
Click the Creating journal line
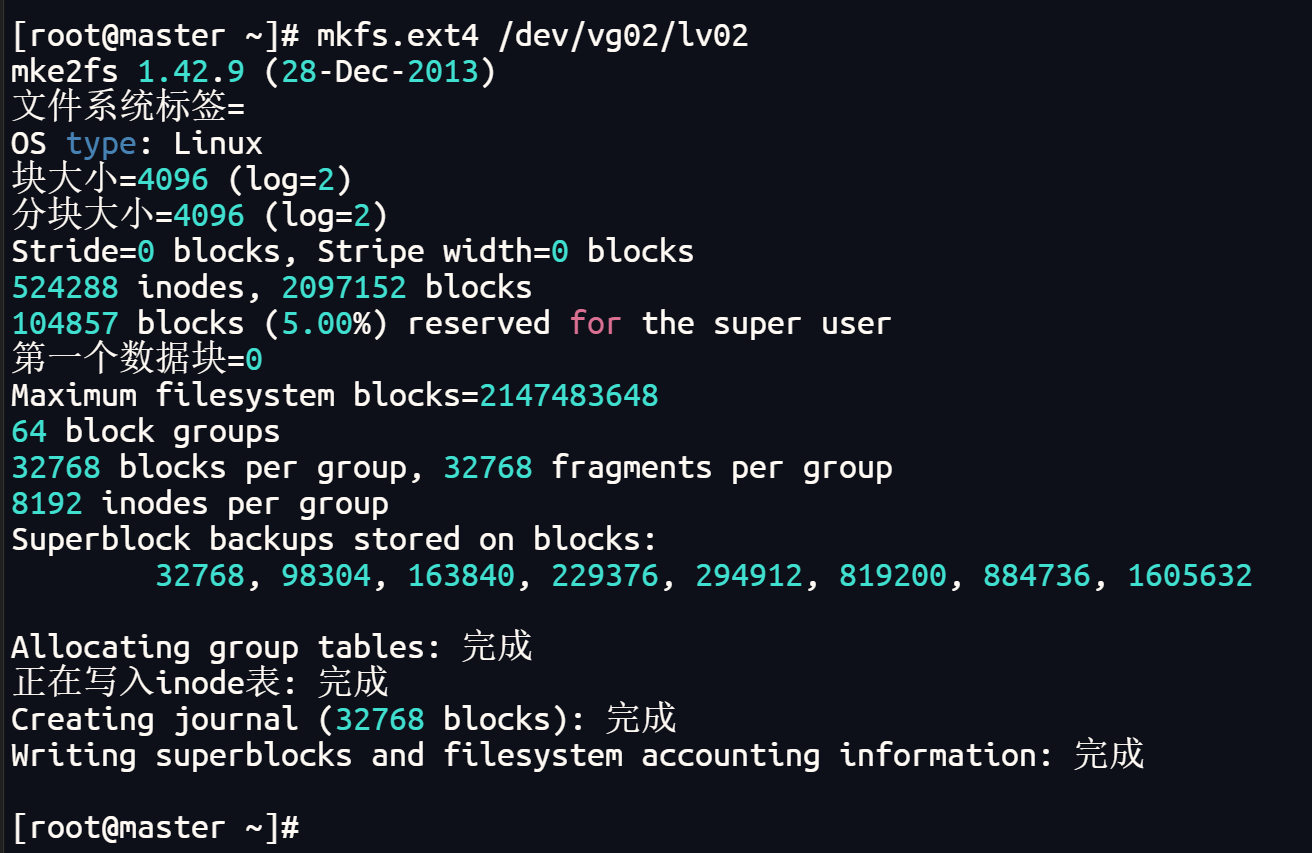point(344,720)
